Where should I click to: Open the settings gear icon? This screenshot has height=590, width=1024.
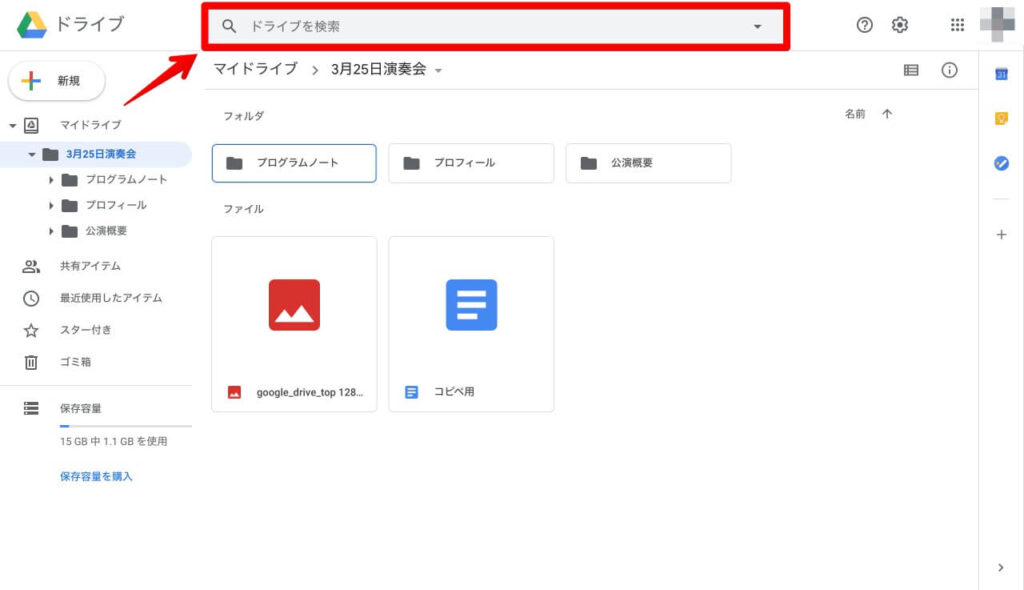coord(900,25)
